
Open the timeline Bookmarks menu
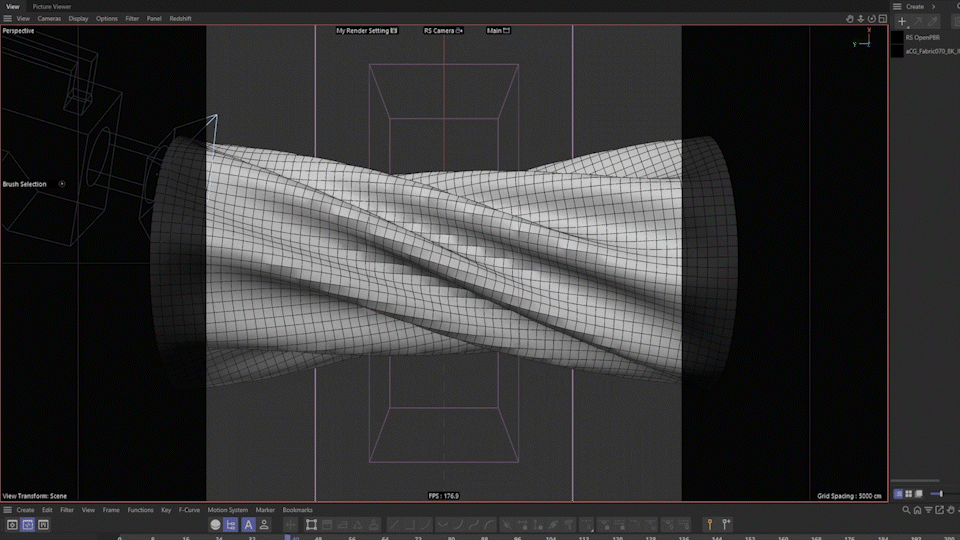pyautogui.click(x=298, y=510)
